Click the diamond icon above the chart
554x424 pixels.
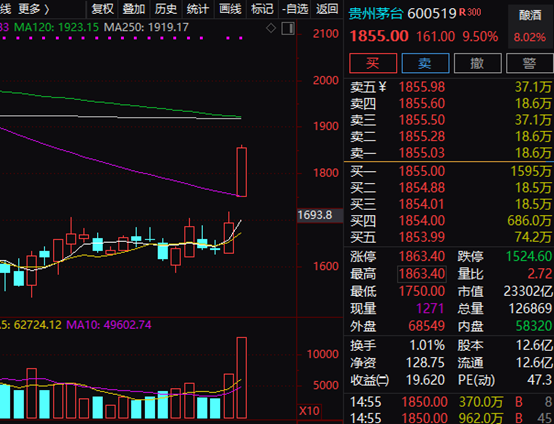[271, 28]
